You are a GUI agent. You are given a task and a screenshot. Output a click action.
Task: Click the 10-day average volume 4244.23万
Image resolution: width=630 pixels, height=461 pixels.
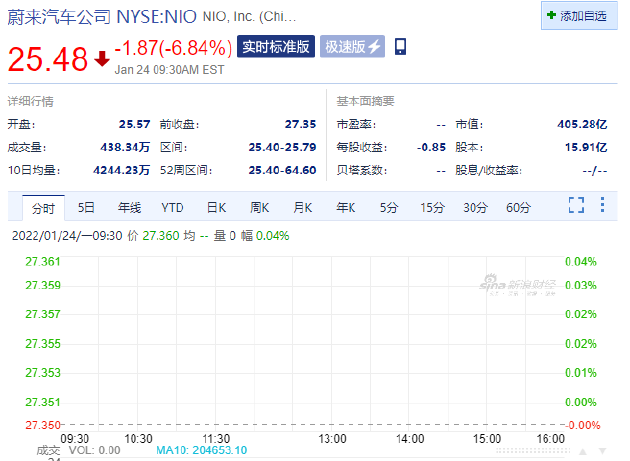point(121,170)
